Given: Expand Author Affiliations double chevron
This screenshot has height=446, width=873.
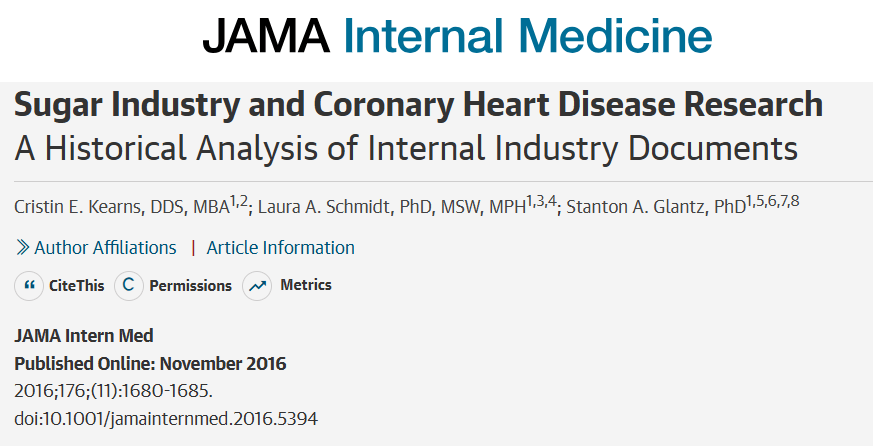Looking at the screenshot, I should pos(22,248).
